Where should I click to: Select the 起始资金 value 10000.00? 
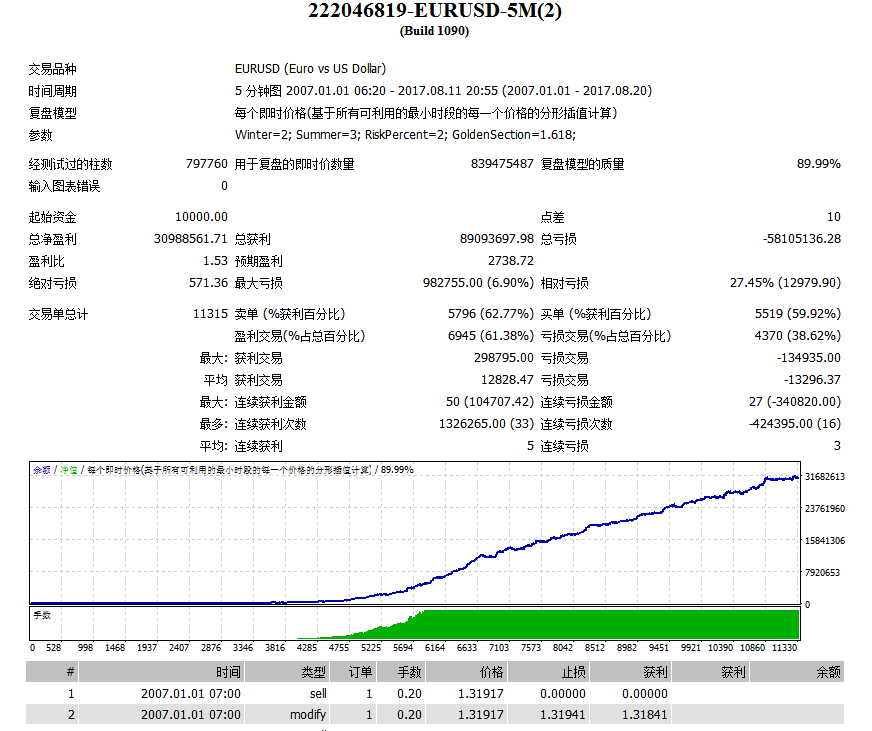pos(201,217)
